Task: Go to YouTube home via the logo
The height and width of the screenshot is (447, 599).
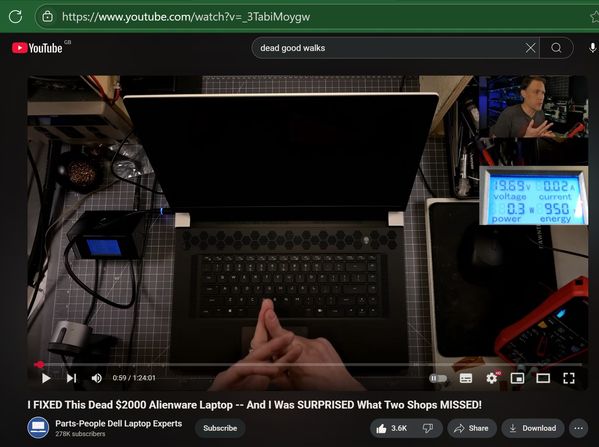Action: (37, 48)
